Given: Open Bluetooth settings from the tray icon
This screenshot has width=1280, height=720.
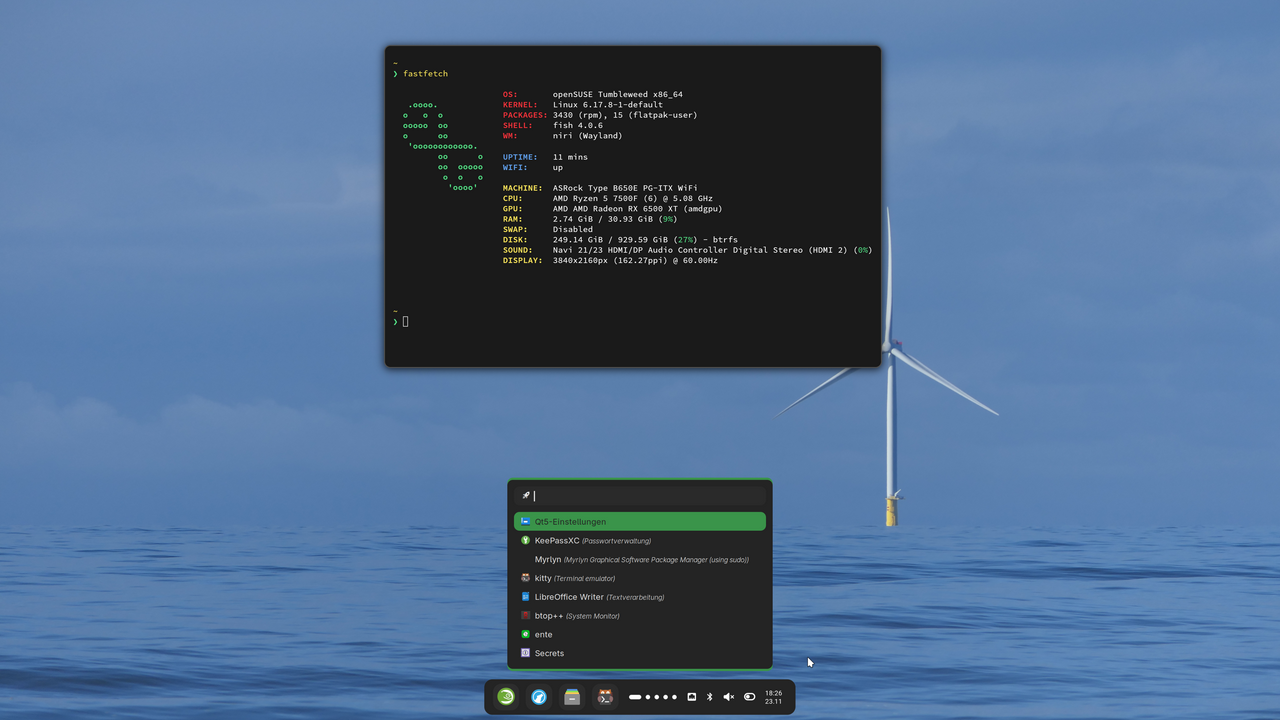Looking at the screenshot, I should click(x=710, y=697).
